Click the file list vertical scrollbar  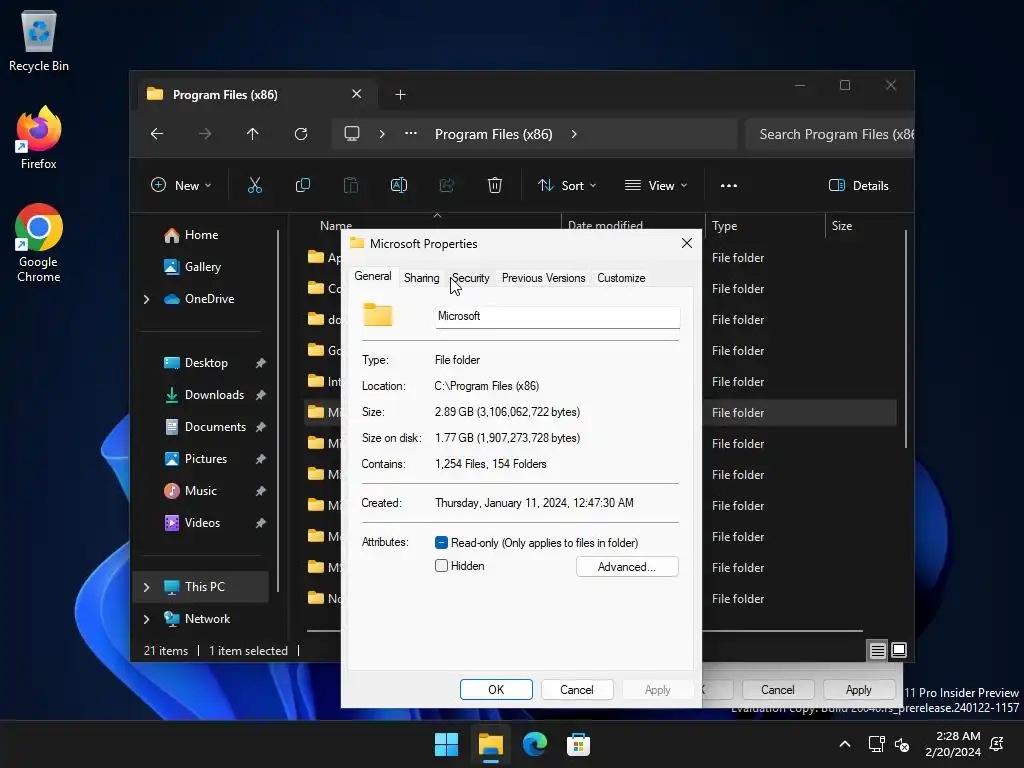905,339
